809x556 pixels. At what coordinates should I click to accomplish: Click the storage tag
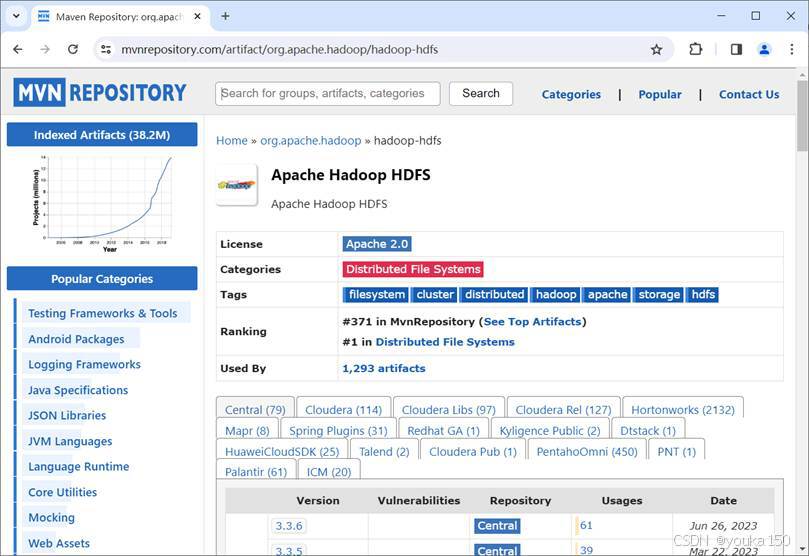(659, 295)
